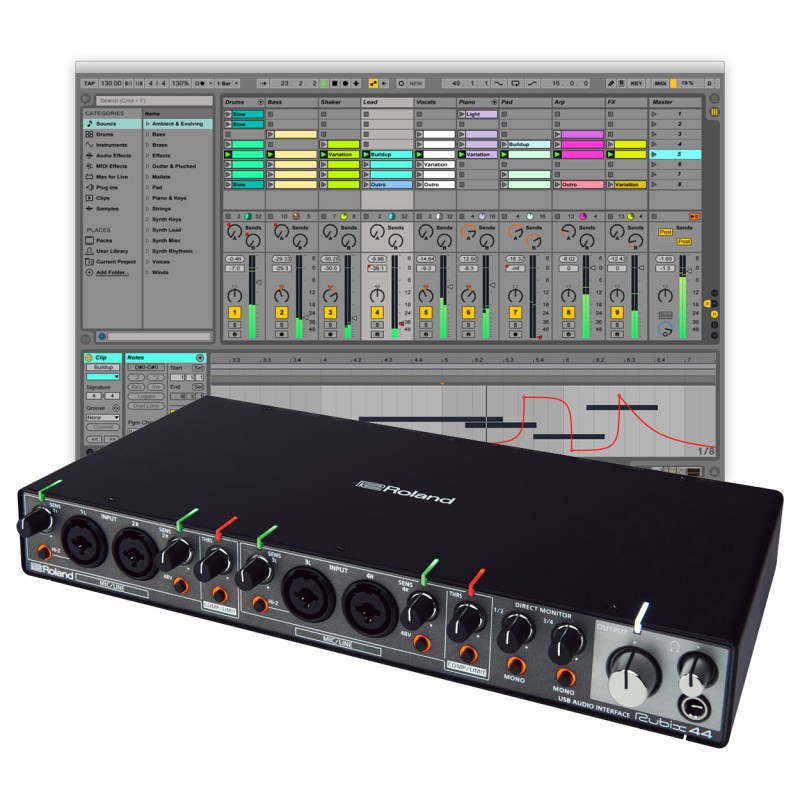The height and width of the screenshot is (800, 800).
Task: Solo the Pad track with S button
Action: [x=515, y=325]
